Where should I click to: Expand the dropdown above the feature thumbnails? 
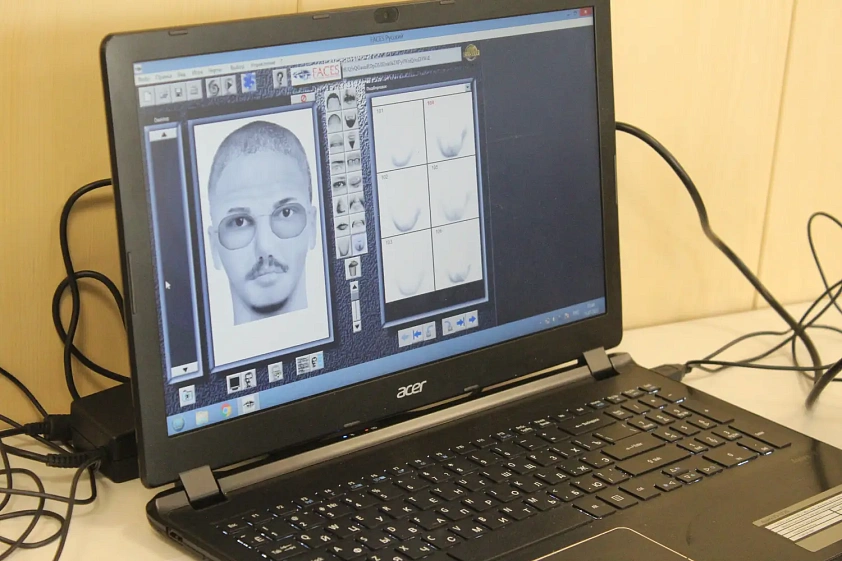(x=467, y=86)
